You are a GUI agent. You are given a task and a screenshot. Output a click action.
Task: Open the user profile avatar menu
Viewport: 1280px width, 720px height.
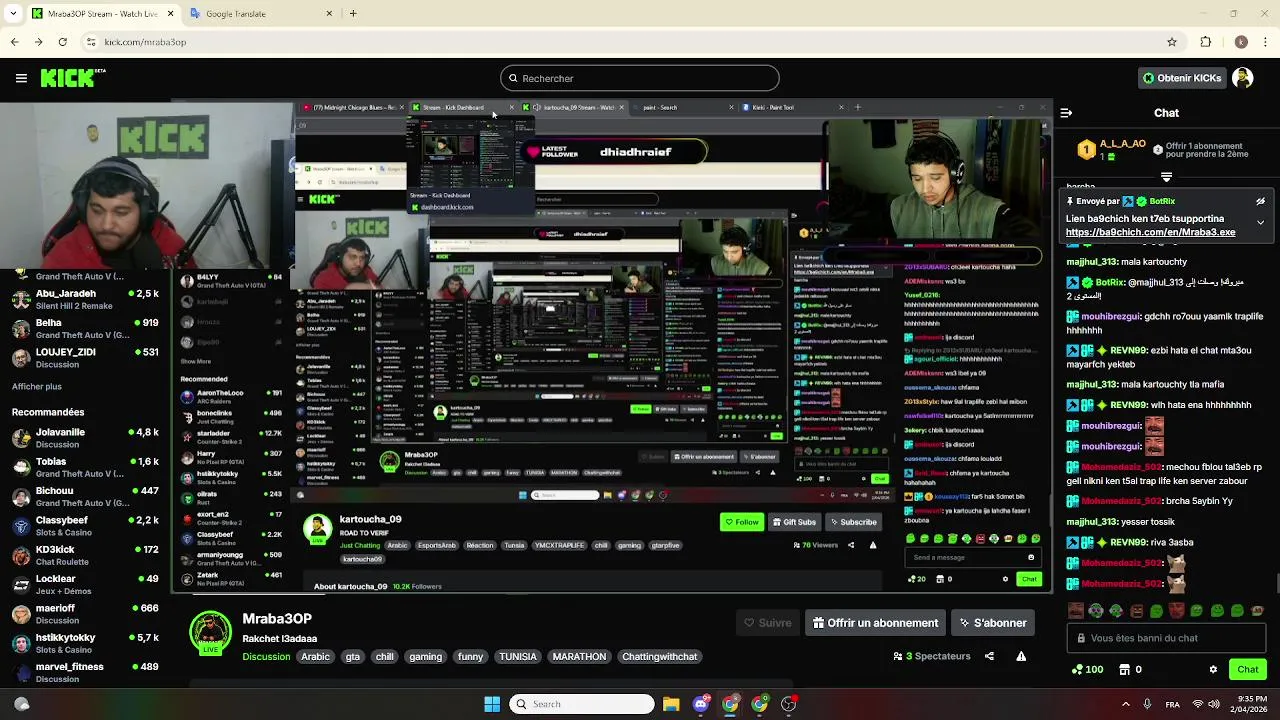(x=1242, y=78)
